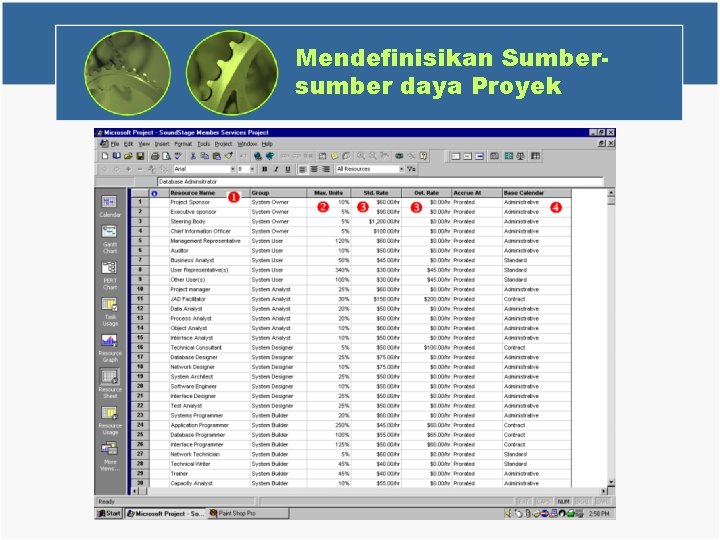
Task: Click More Views in the View Bar
Action: (110, 456)
